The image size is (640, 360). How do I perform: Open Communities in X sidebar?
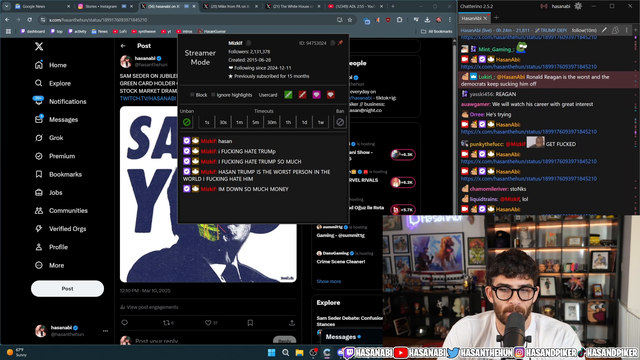tap(61, 211)
